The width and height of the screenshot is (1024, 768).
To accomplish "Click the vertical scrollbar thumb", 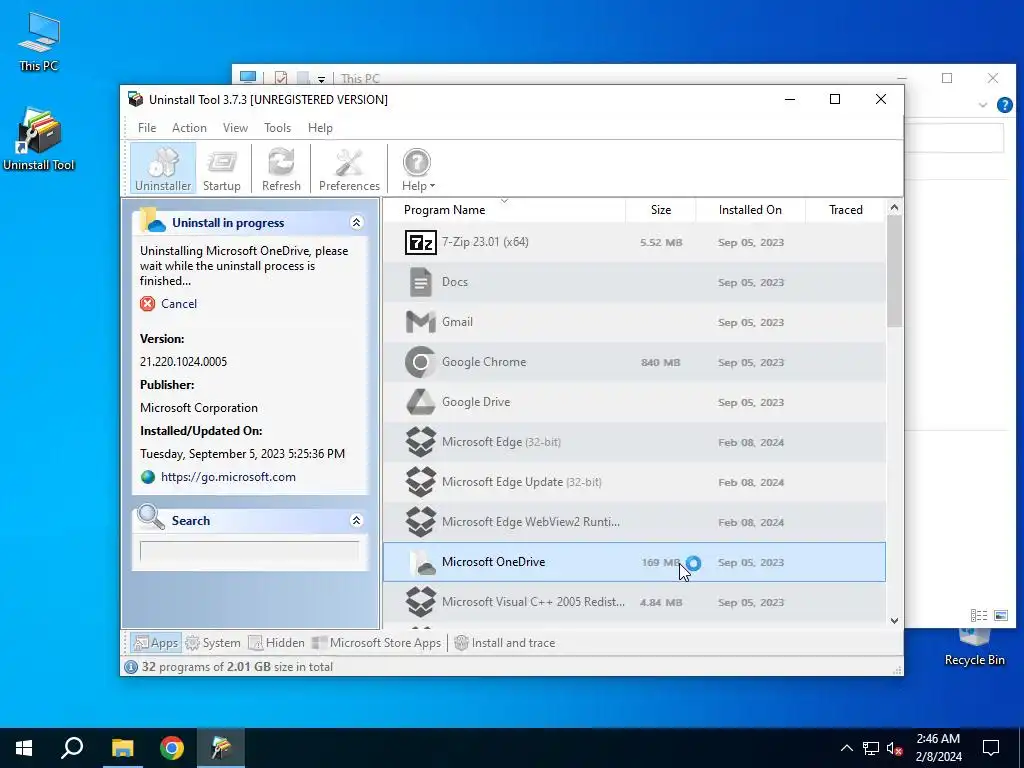I will coord(894,271).
